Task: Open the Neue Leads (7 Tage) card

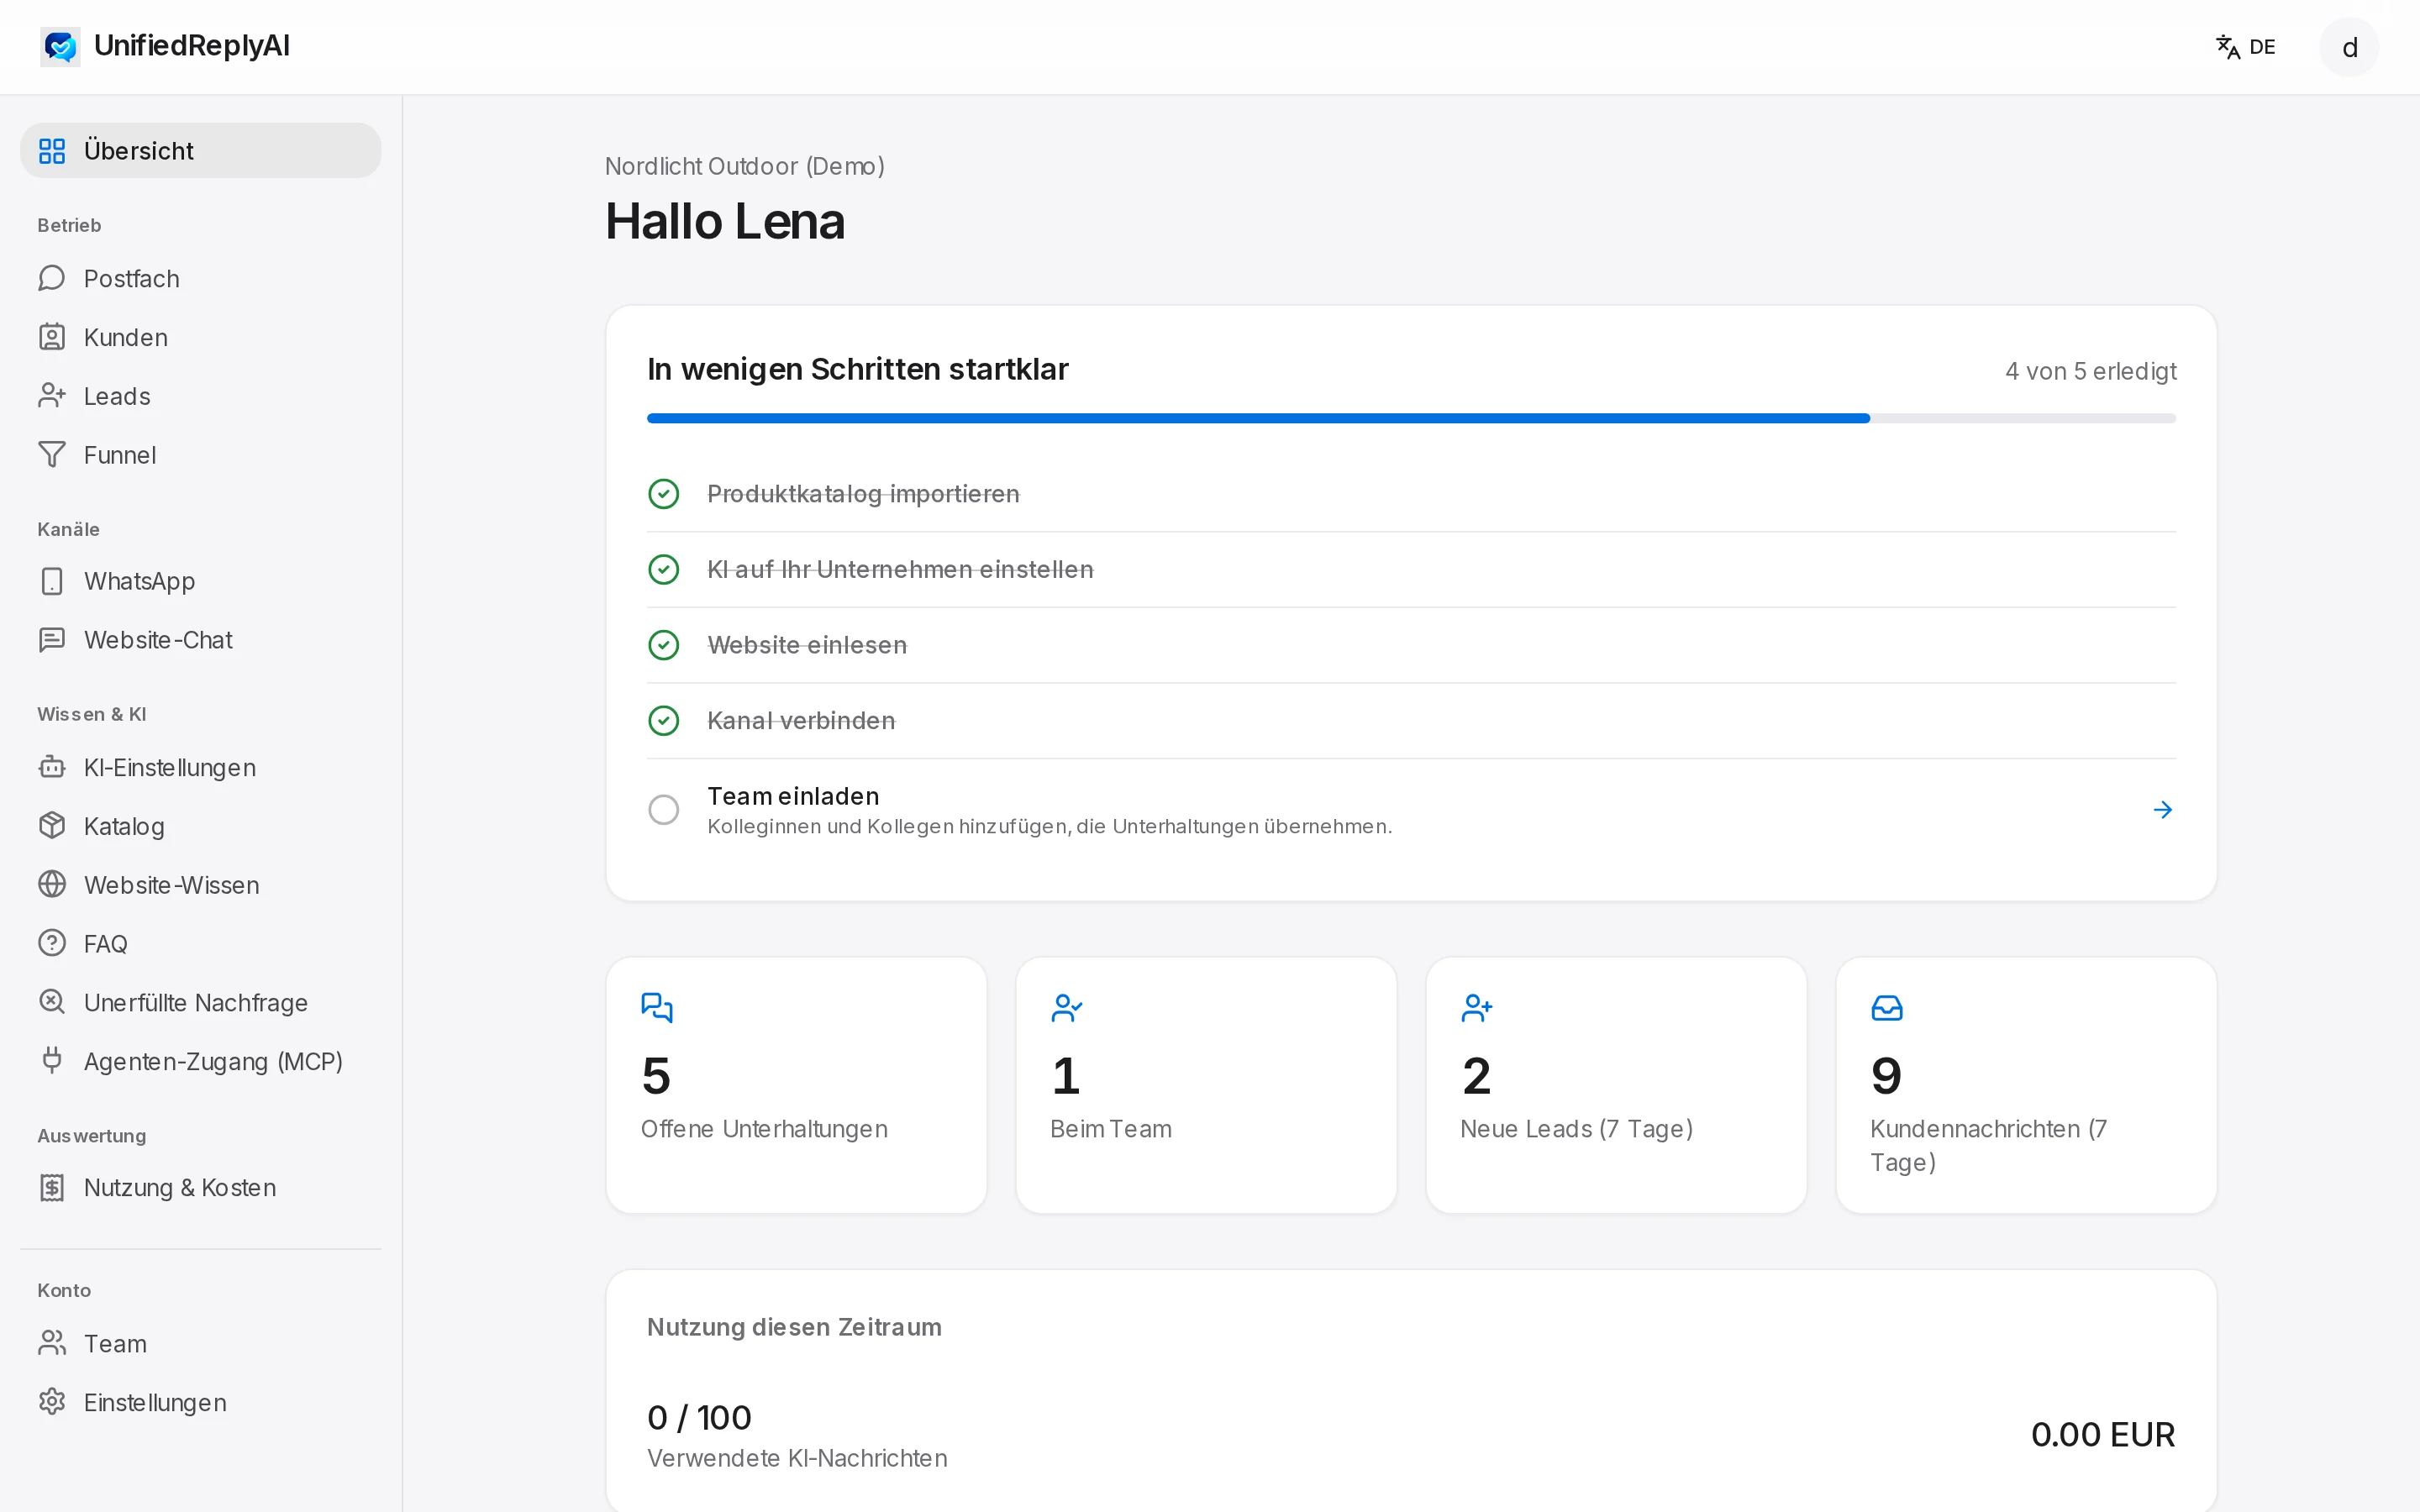Action: tap(1616, 1085)
